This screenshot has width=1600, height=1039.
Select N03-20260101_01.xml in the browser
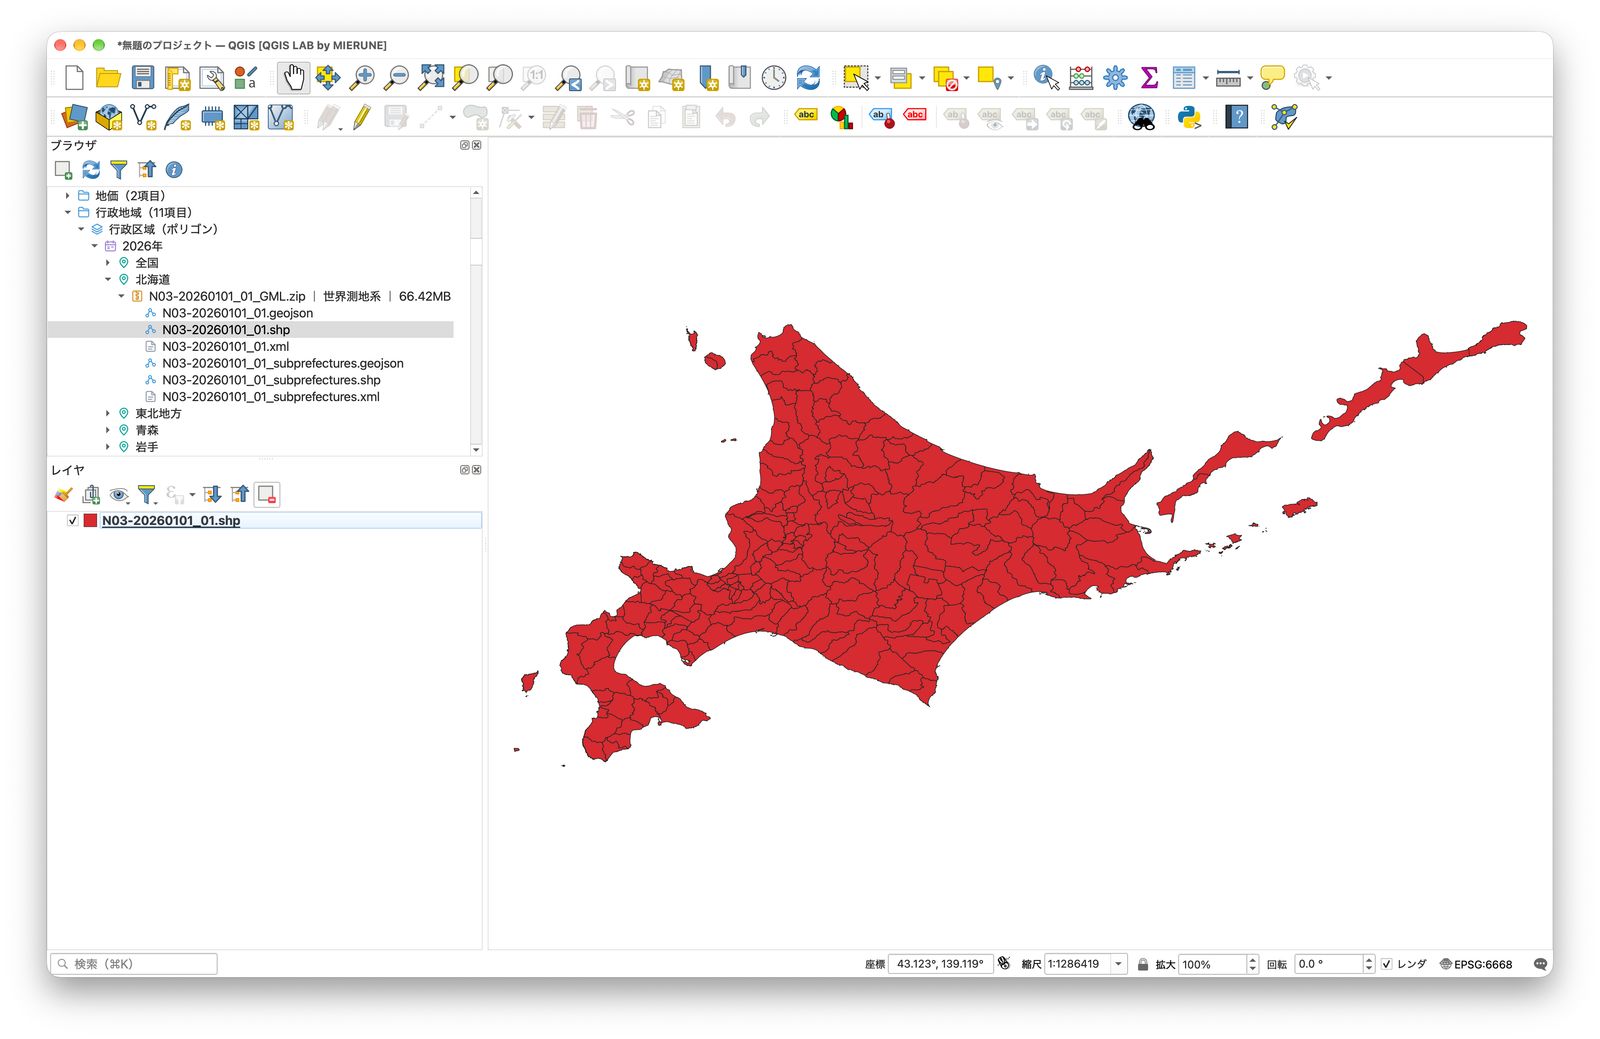(225, 347)
